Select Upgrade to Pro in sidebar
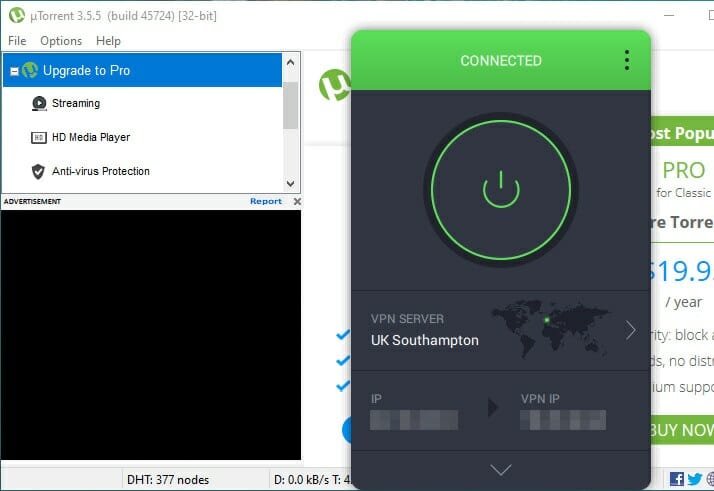Viewport: 714px width, 491px height. (142, 70)
